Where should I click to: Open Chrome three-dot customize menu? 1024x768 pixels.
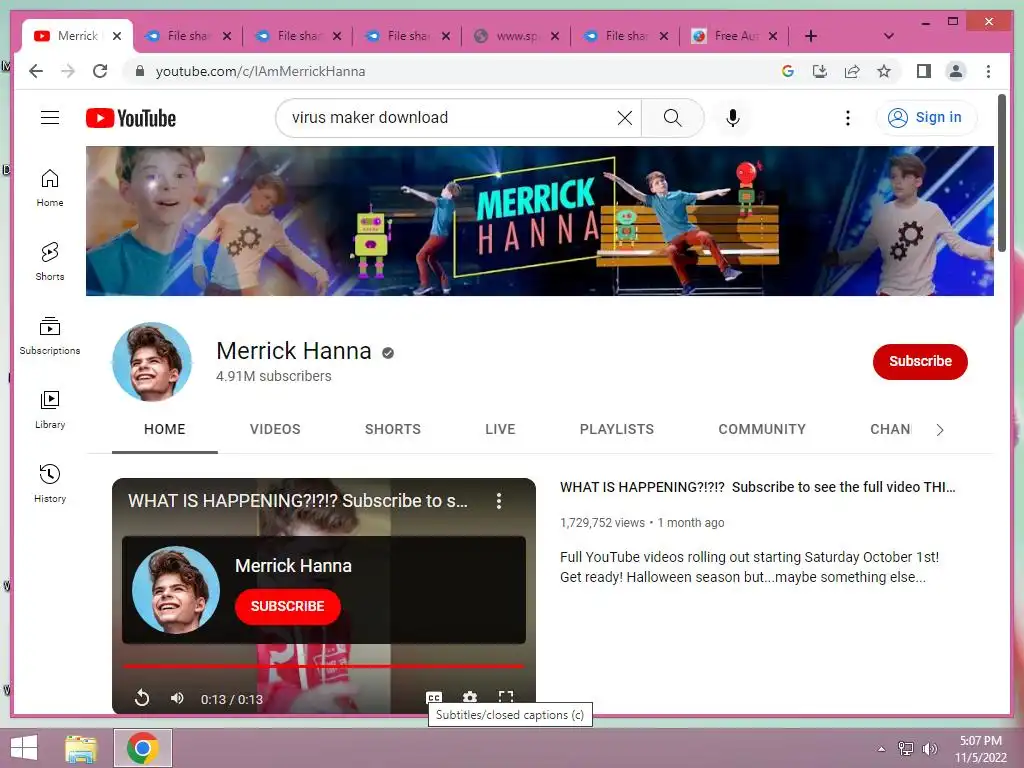pyautogui.click(x=988, y=71)
